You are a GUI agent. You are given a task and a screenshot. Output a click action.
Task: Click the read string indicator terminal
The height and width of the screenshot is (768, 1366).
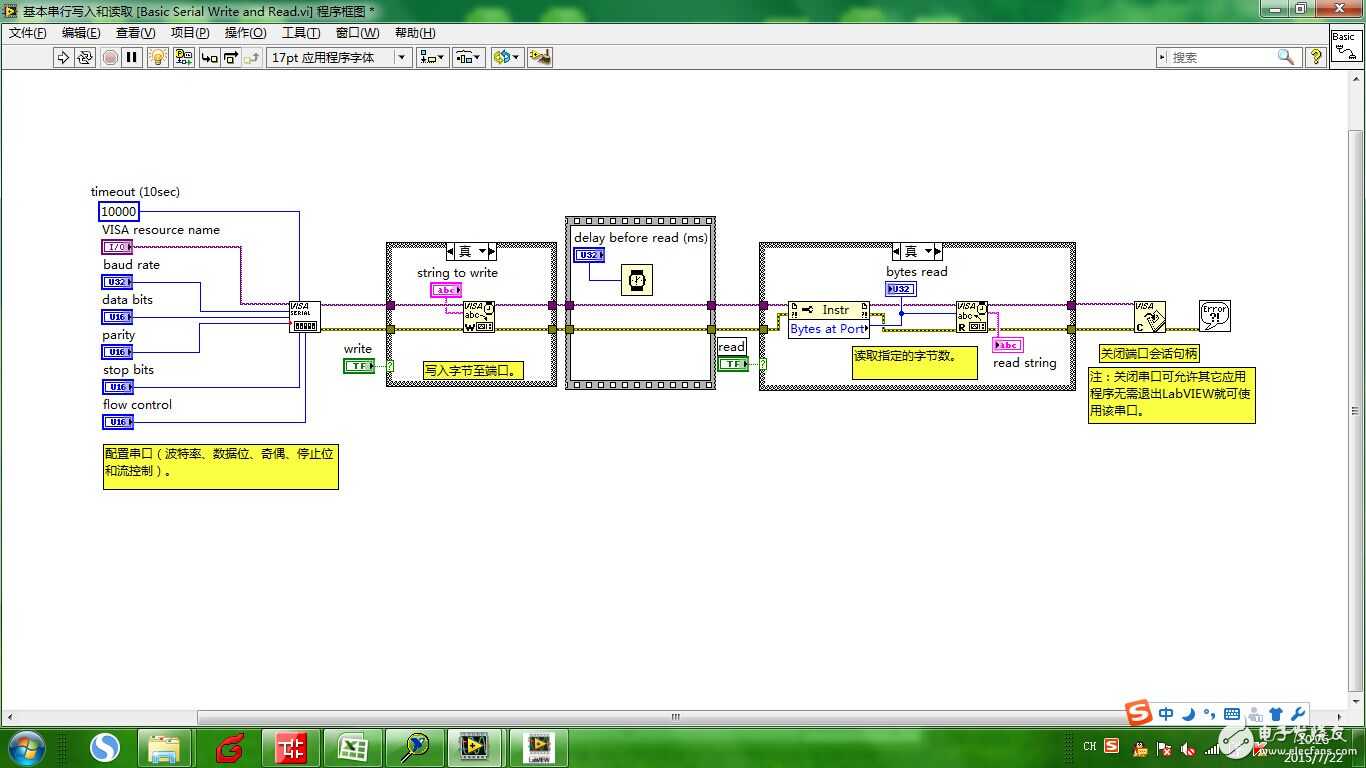(1007, 345)
